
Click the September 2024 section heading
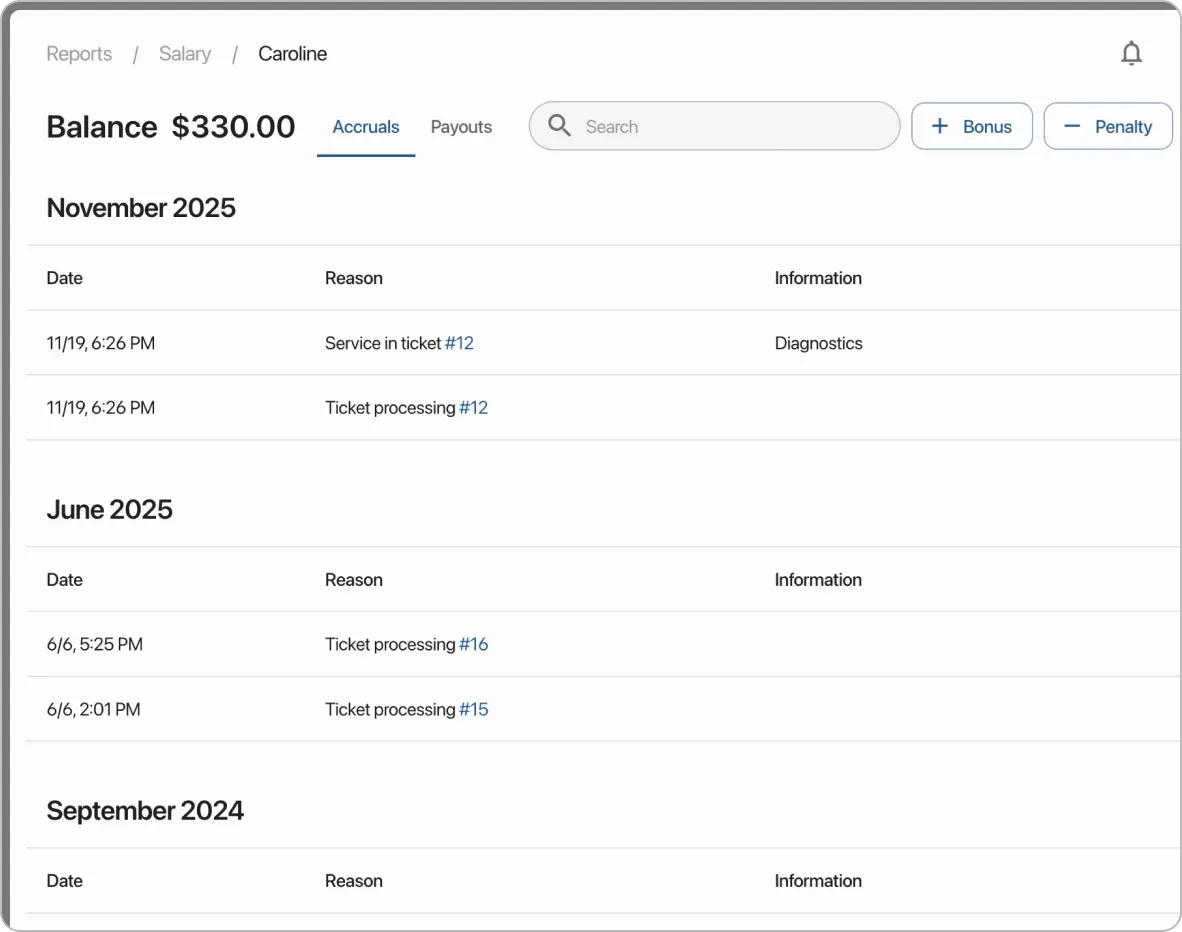(x=145, y=810)
